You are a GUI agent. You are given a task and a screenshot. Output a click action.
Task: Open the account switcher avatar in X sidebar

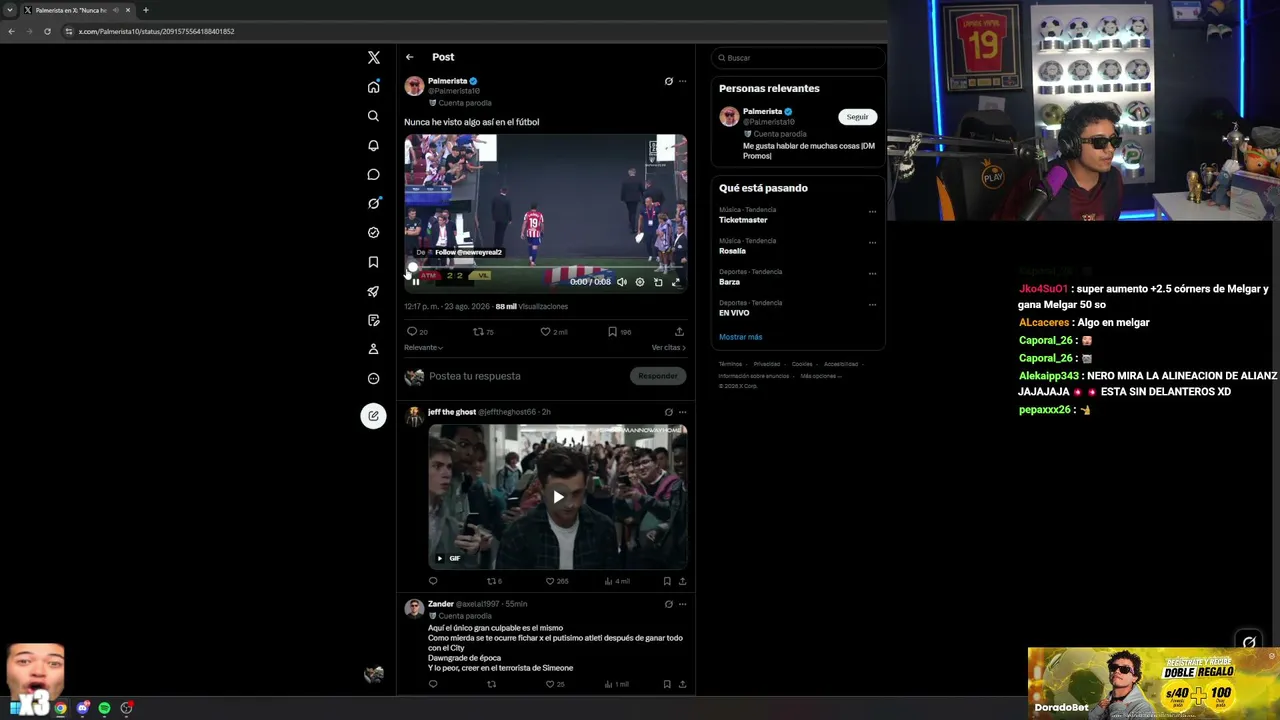(x=373, y=675)
